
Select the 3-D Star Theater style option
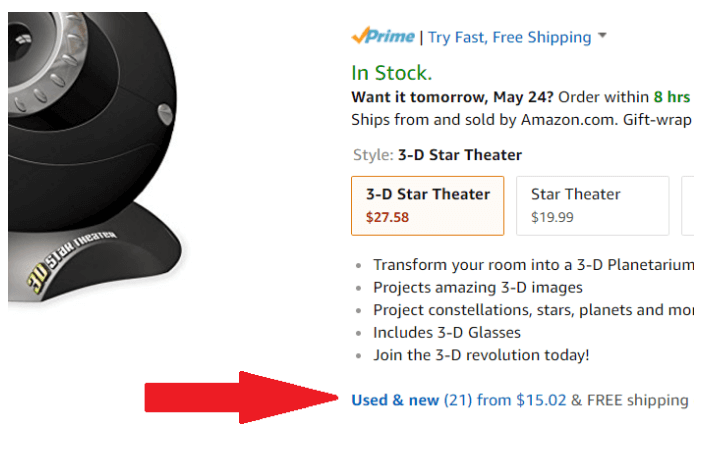pyautogui.click(x=427, y=205)
